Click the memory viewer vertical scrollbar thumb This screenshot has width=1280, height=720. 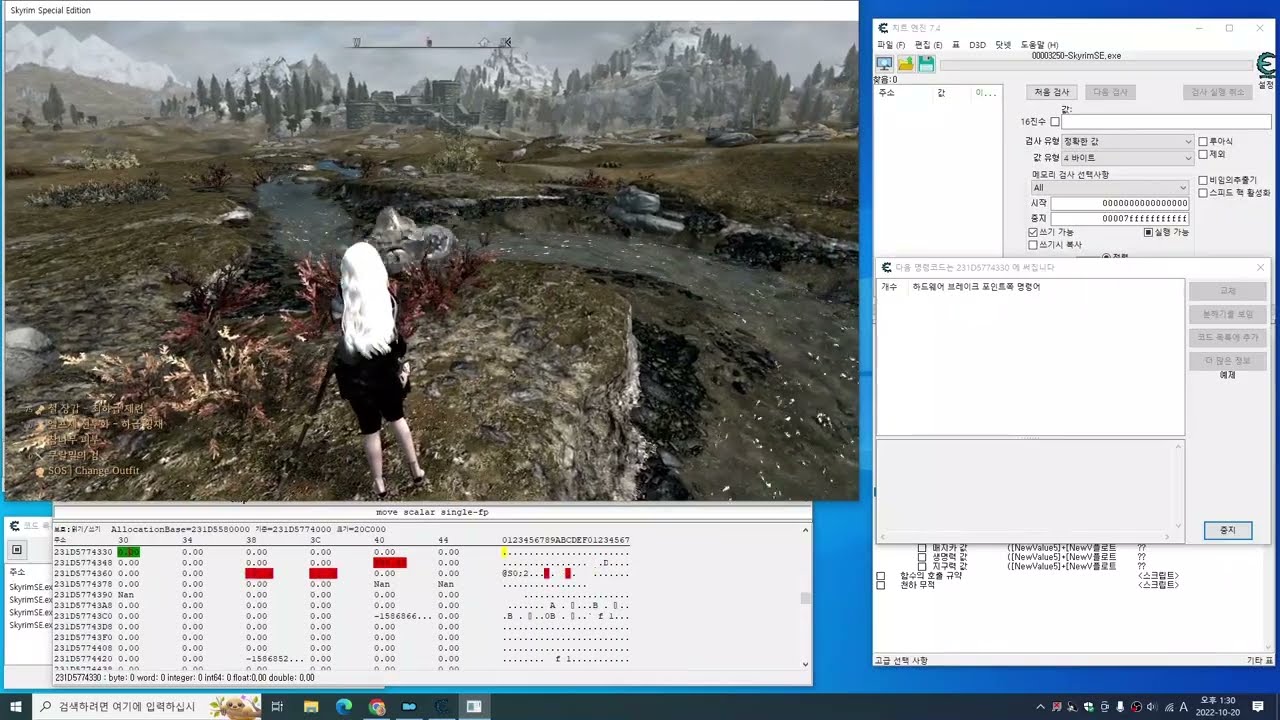pyautogui.click(x=805, y=599)
